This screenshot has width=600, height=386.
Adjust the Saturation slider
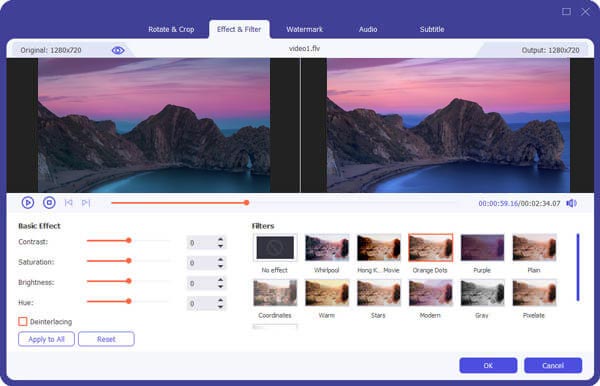pos(129,261)
